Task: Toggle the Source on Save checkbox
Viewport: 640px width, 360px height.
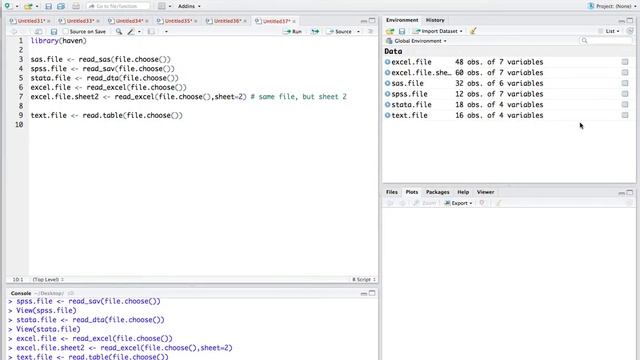Action: pos(65,31)
